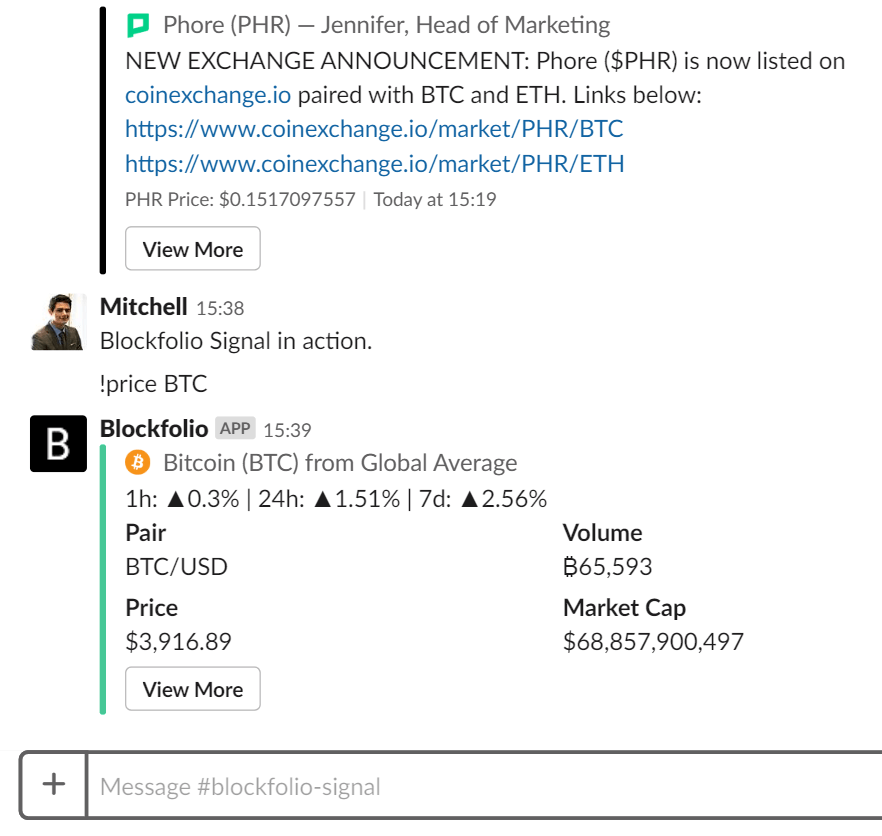Click the green Phore logo icon
This screenshot has width=882, height=836.
[x=138, y=25]
